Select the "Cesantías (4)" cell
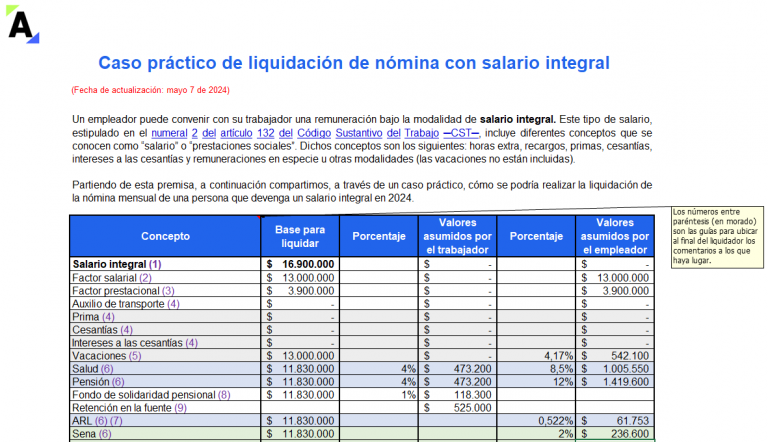Image resolution: width=768 pixels, height=442 pixels. coord(165,330)
